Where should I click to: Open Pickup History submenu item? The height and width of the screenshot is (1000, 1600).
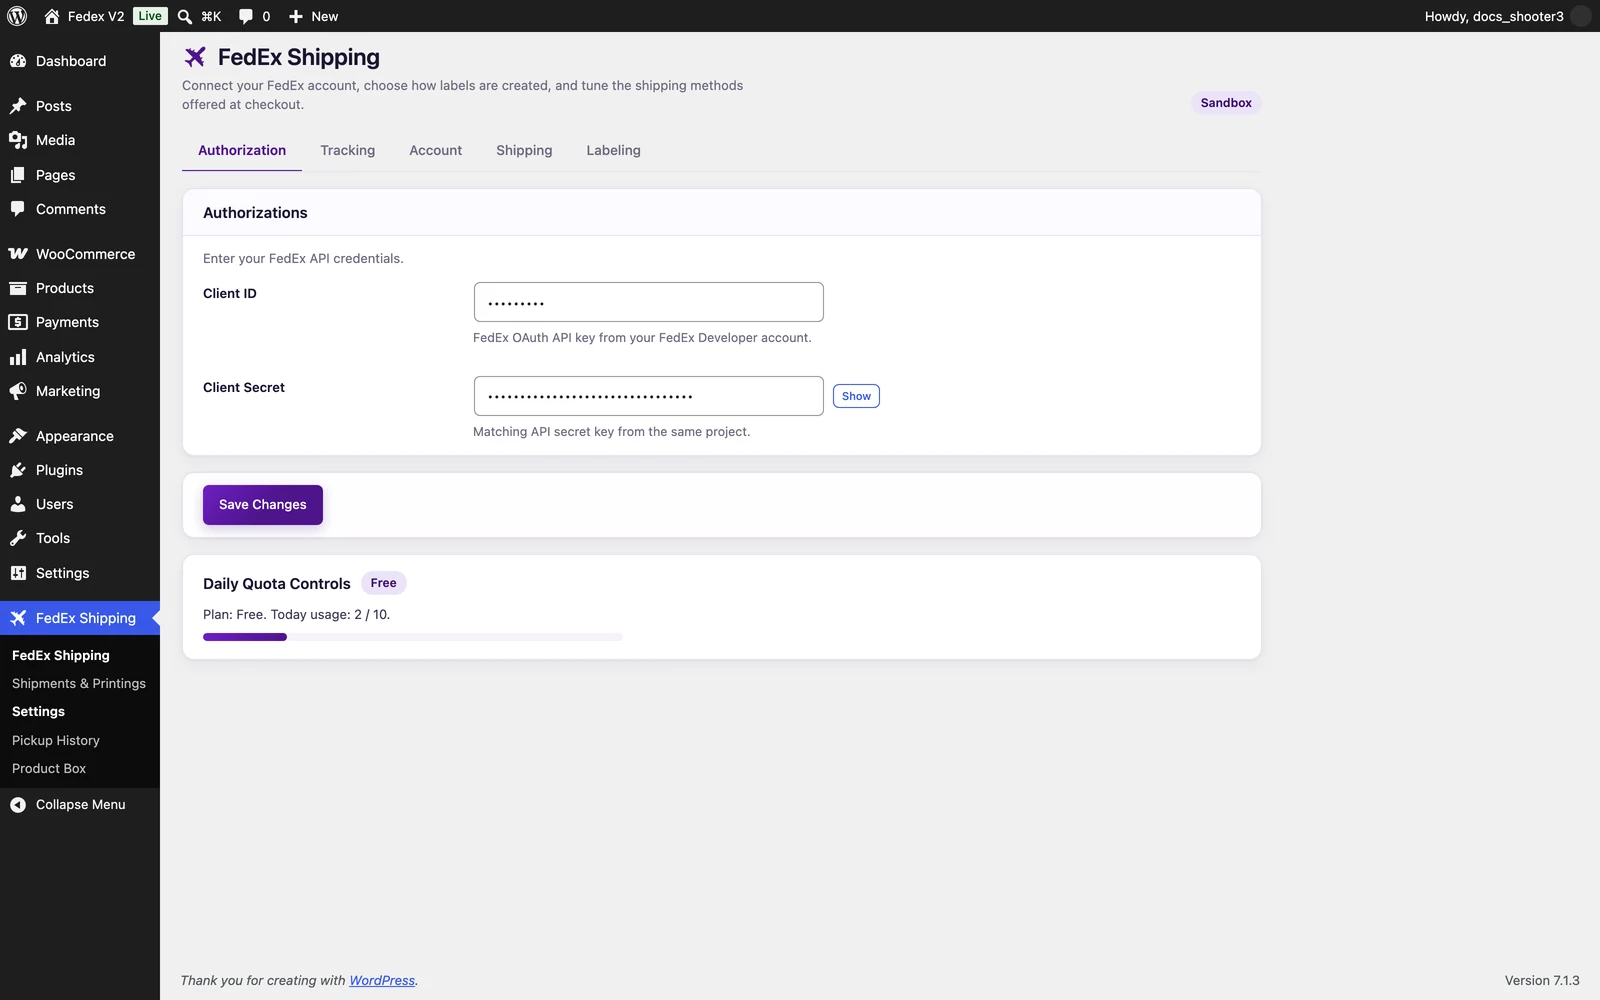56,741
